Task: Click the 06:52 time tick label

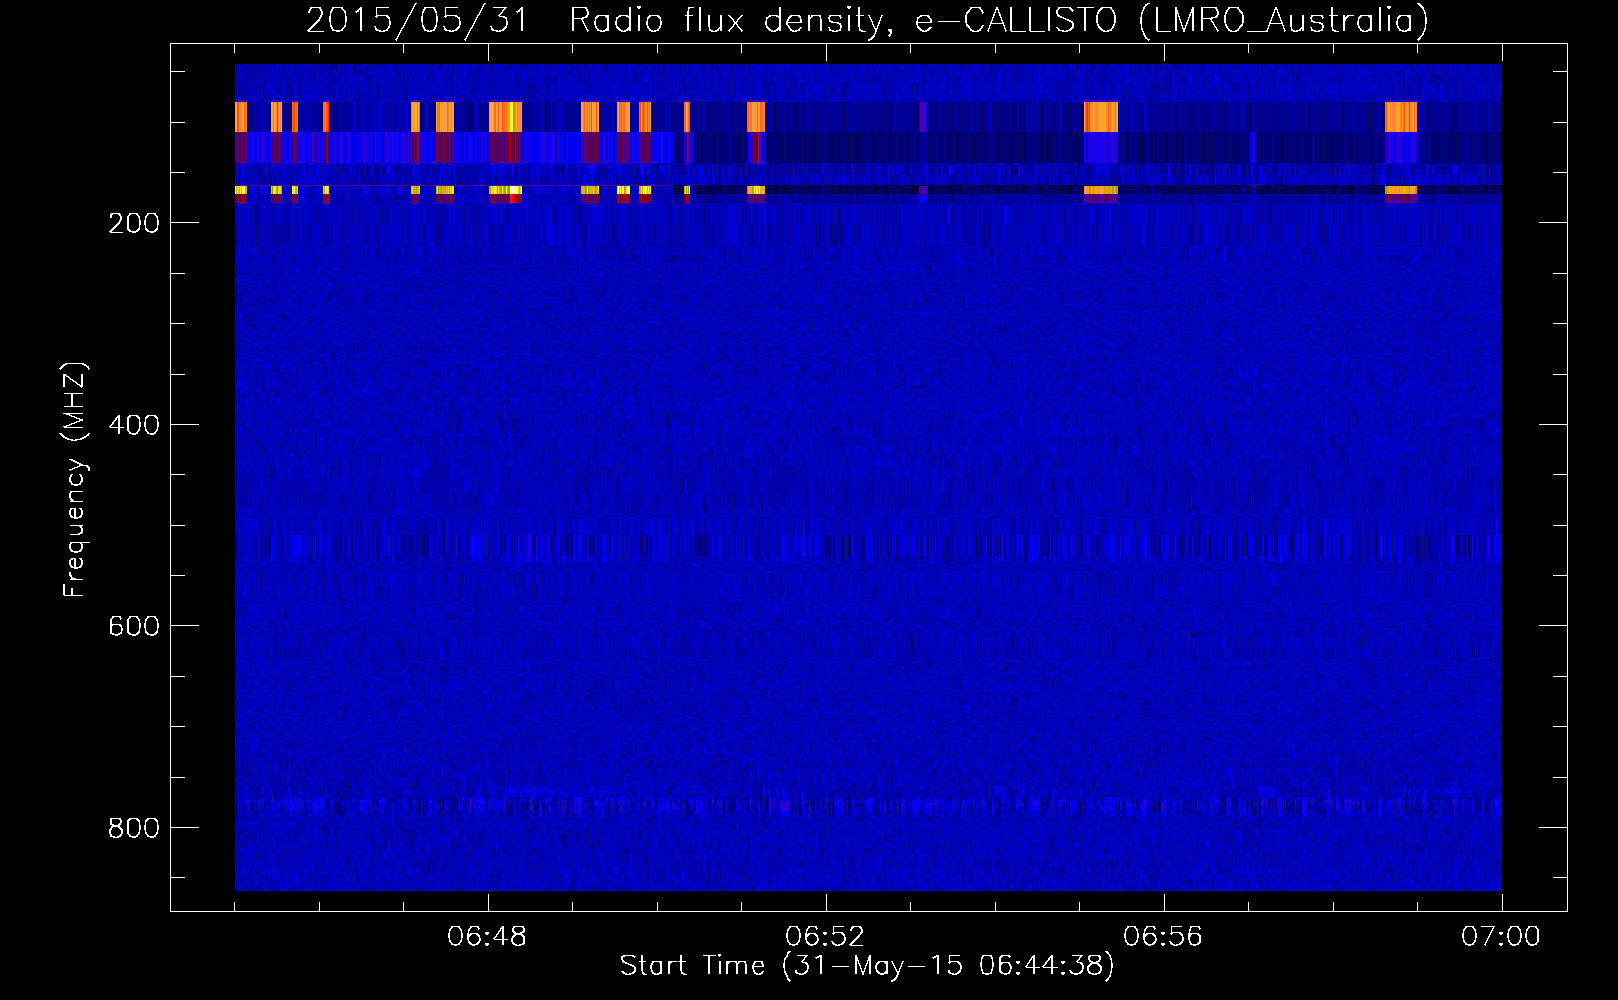Action: coord(825,937)
